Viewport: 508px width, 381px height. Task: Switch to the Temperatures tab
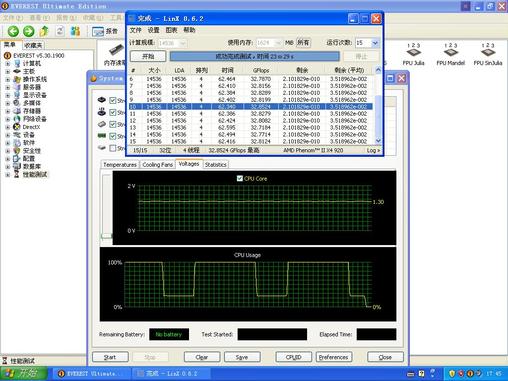click(x=120, y=165)
